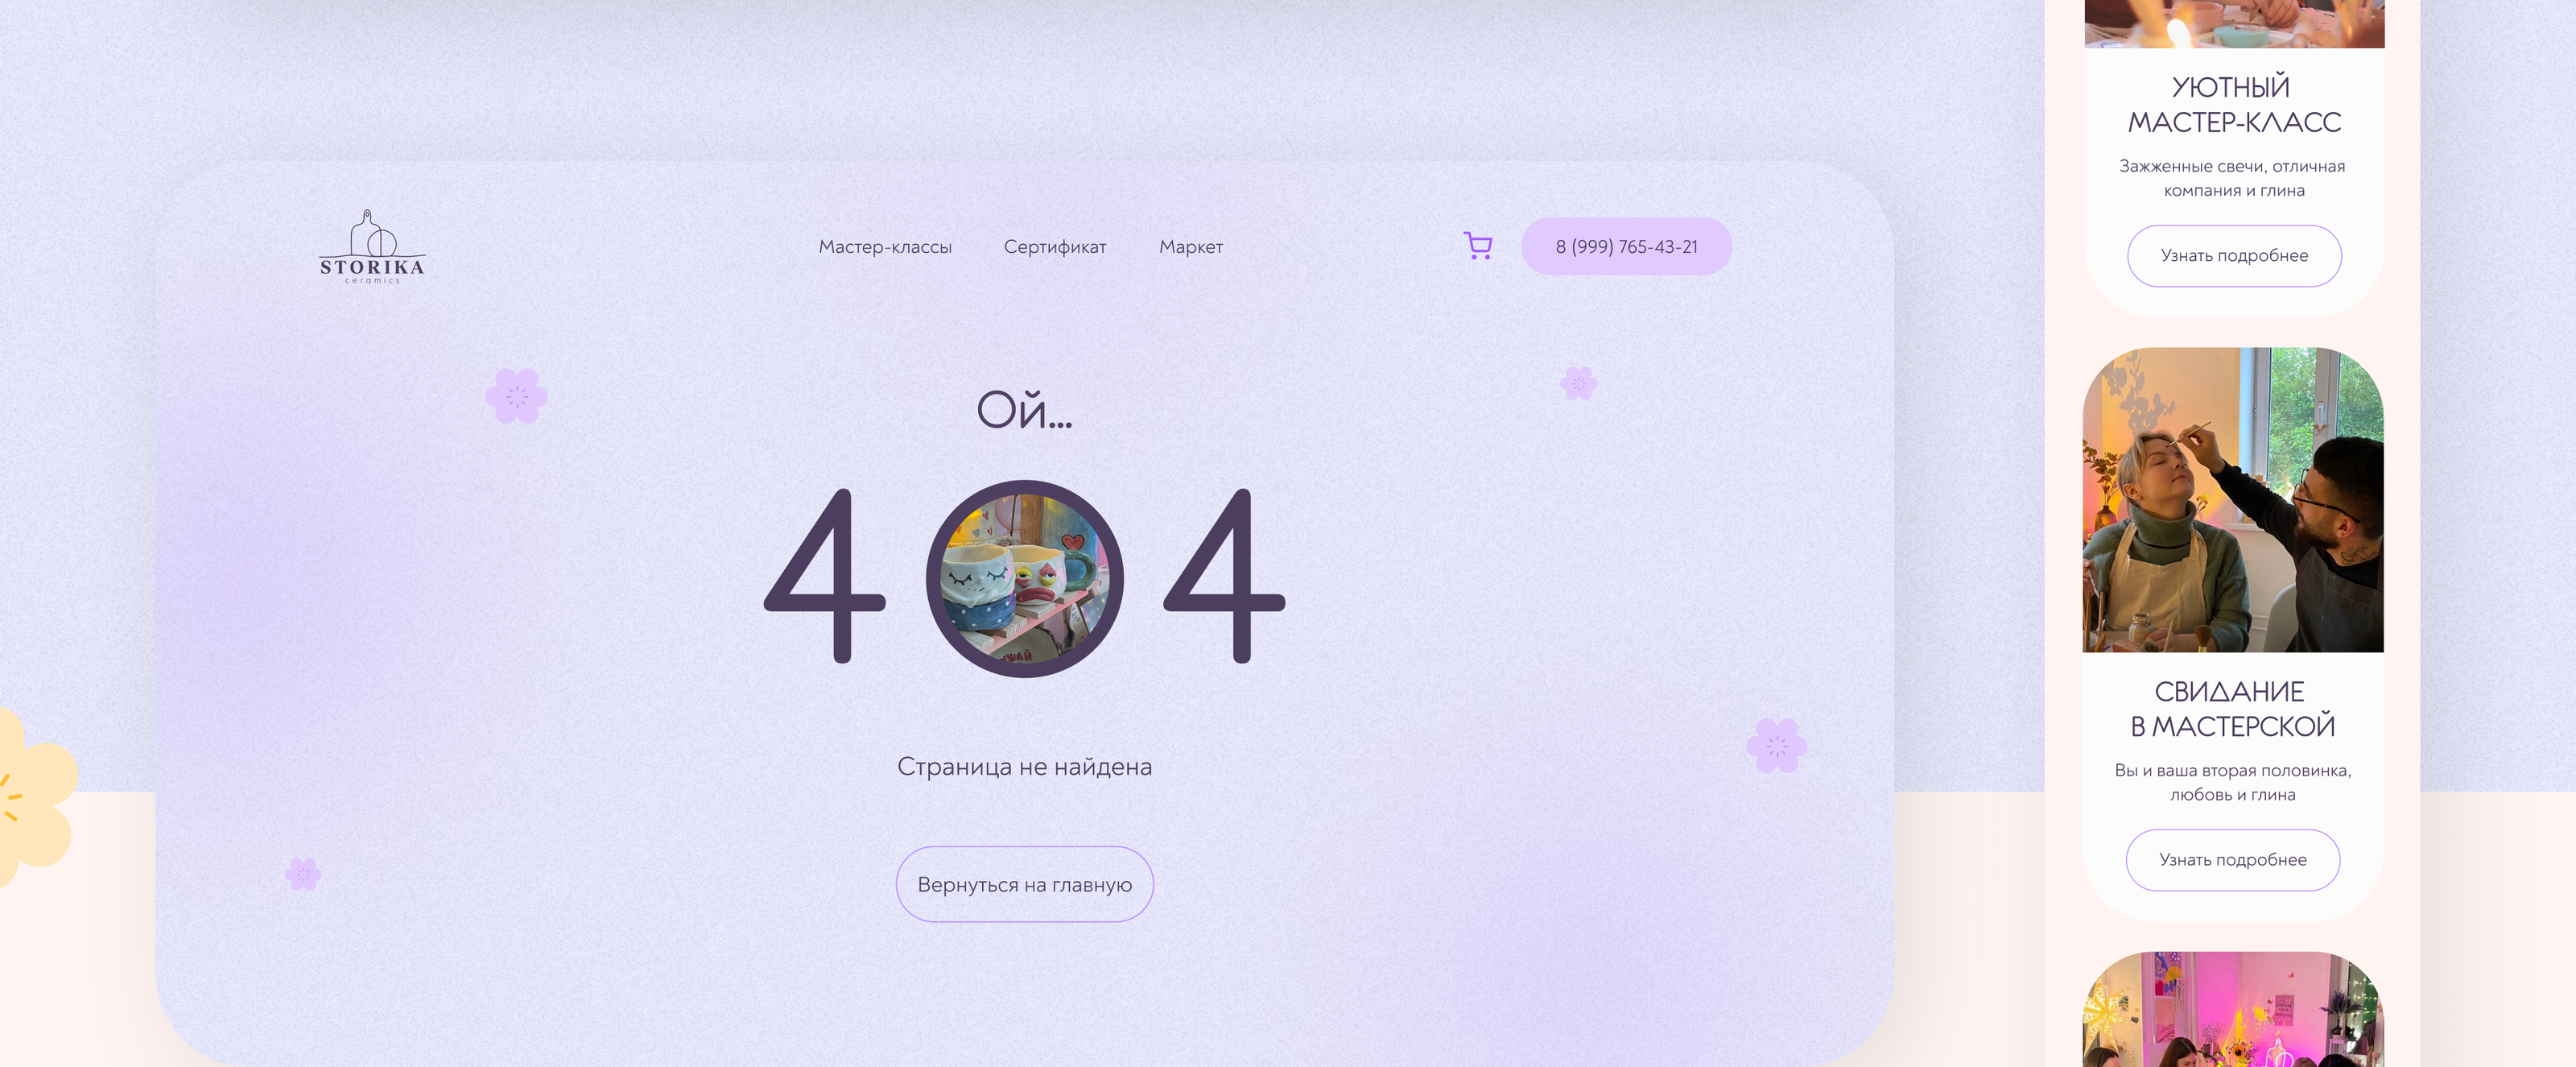Click the small flower below the 404
2576x1067 pixels.
pos(303,874)
